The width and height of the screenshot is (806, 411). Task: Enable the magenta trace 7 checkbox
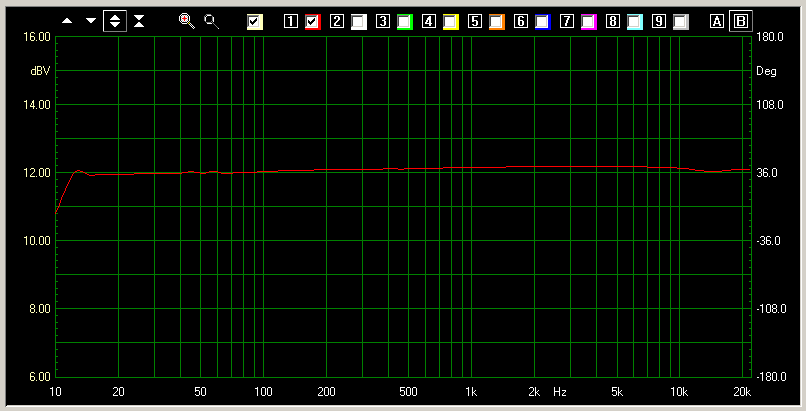click(588, 21)
